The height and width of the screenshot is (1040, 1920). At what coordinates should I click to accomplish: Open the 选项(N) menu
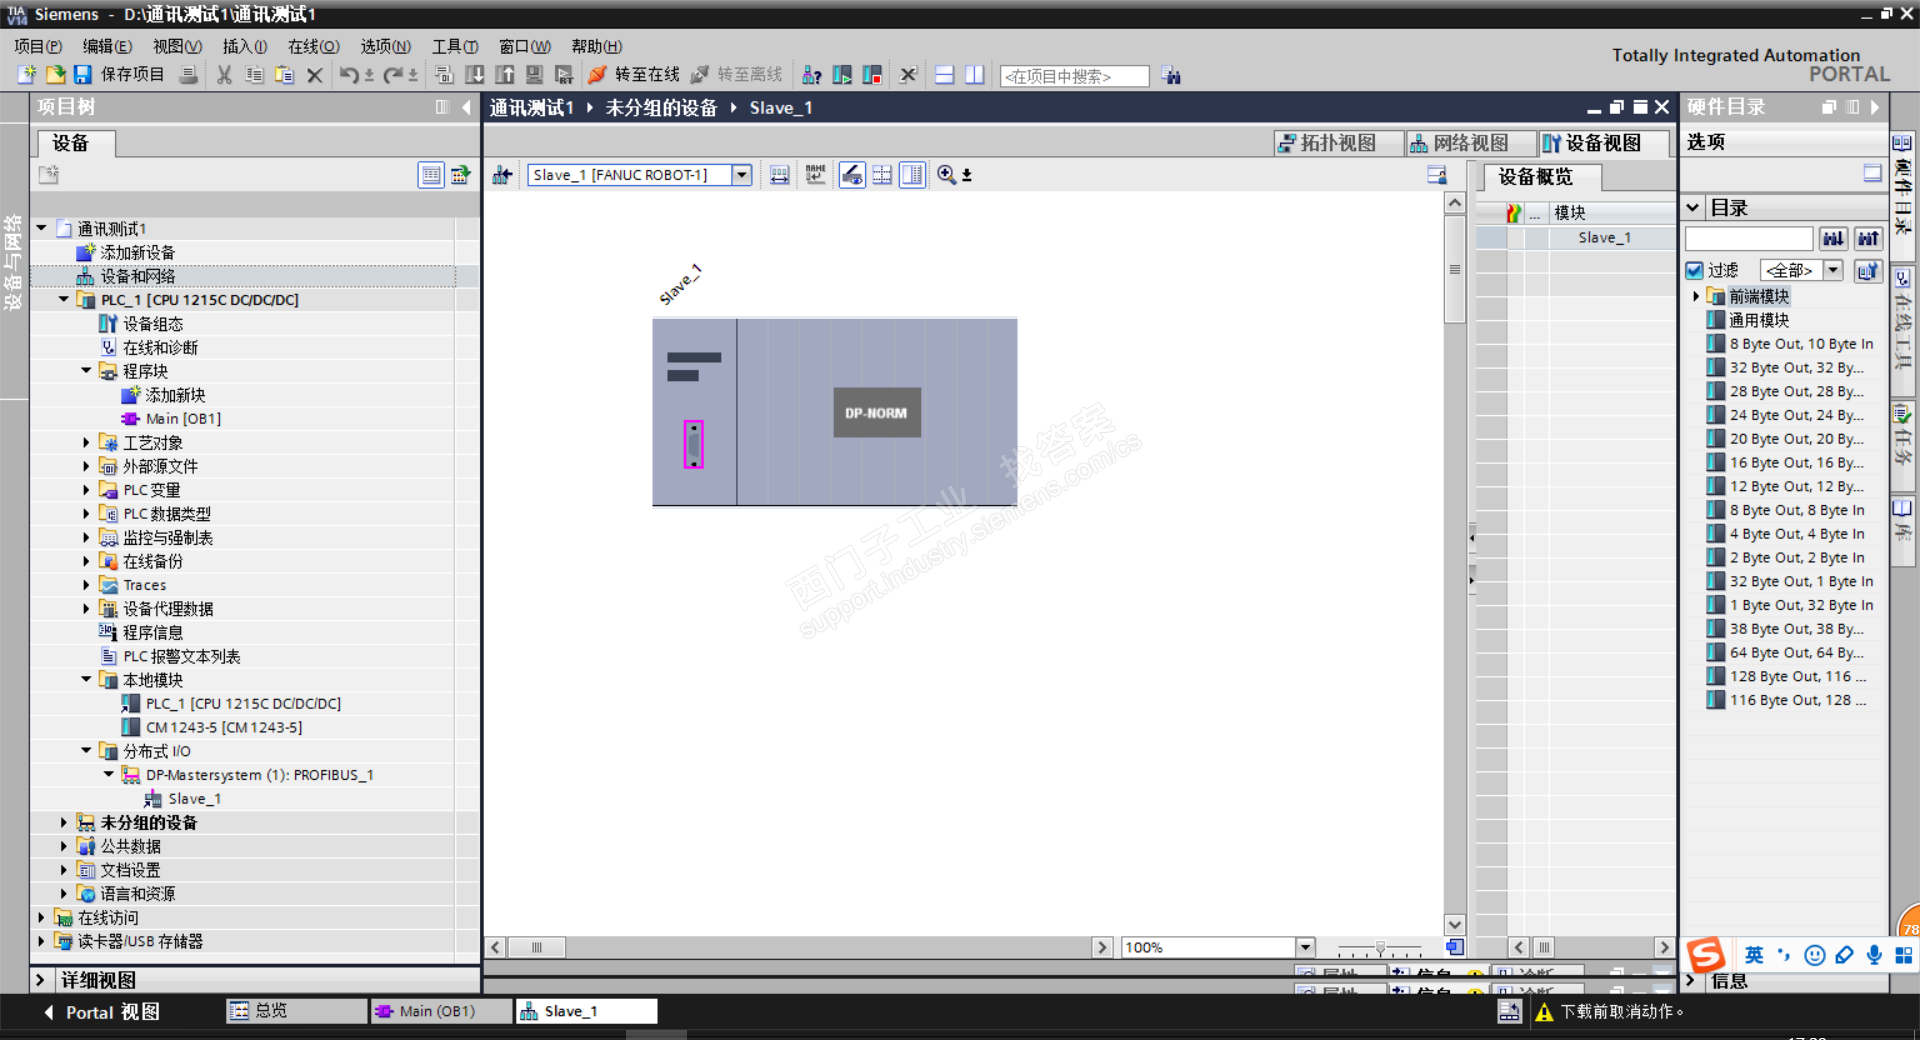tap(386, 46)
